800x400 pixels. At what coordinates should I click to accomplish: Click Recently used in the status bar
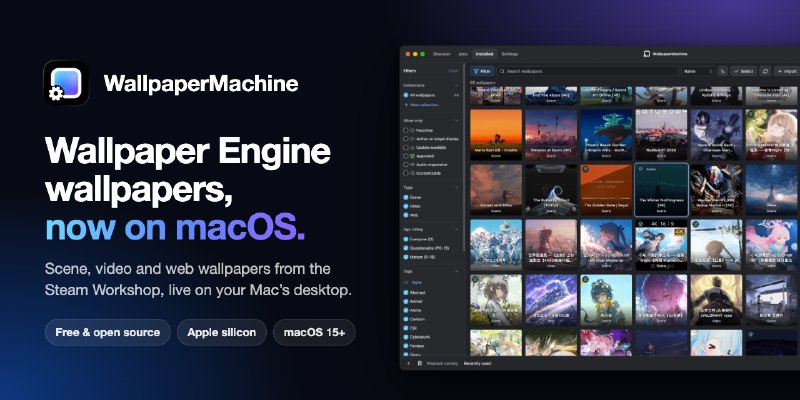point(477,363)
